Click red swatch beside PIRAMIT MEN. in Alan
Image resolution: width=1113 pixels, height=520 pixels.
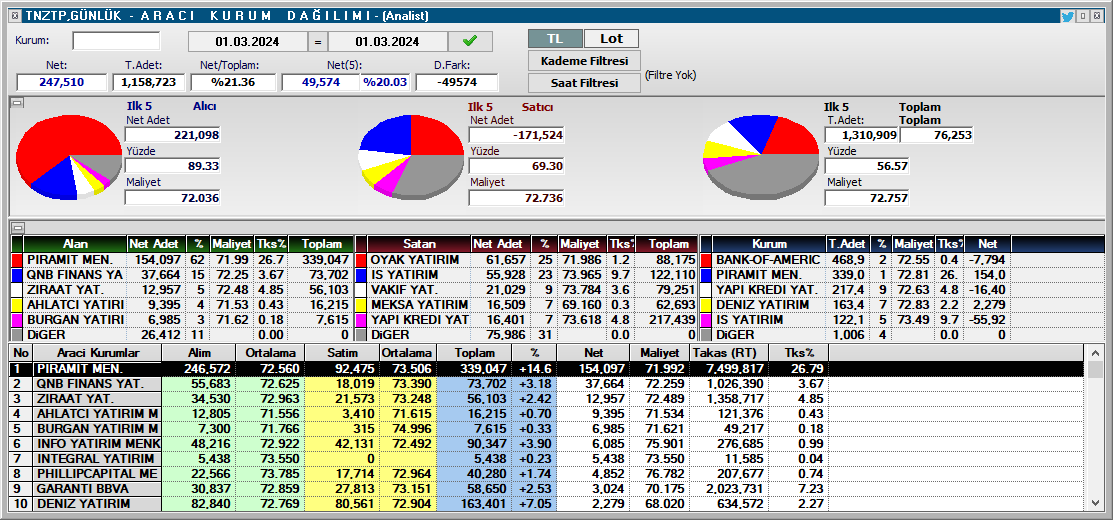[17, 260]
